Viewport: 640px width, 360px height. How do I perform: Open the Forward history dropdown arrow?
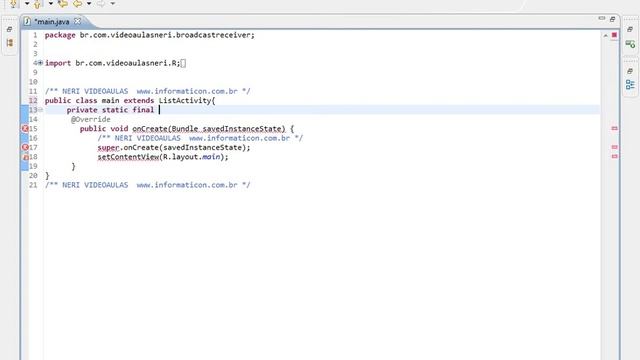coord(113,4)
